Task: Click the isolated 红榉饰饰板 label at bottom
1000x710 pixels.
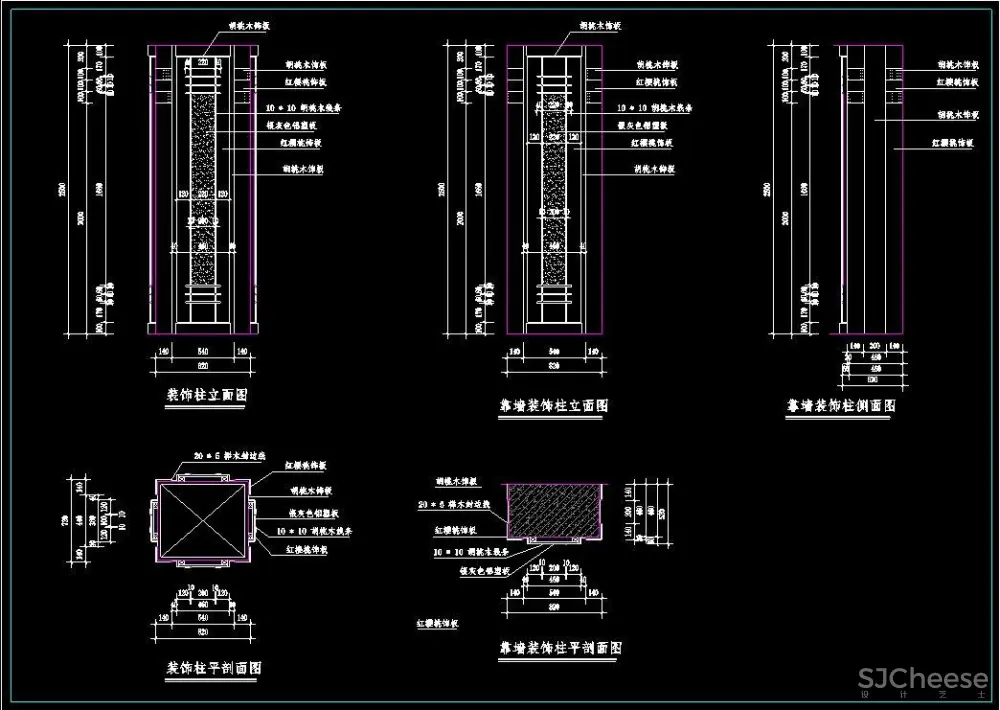Action: click(x=437, y=623)
